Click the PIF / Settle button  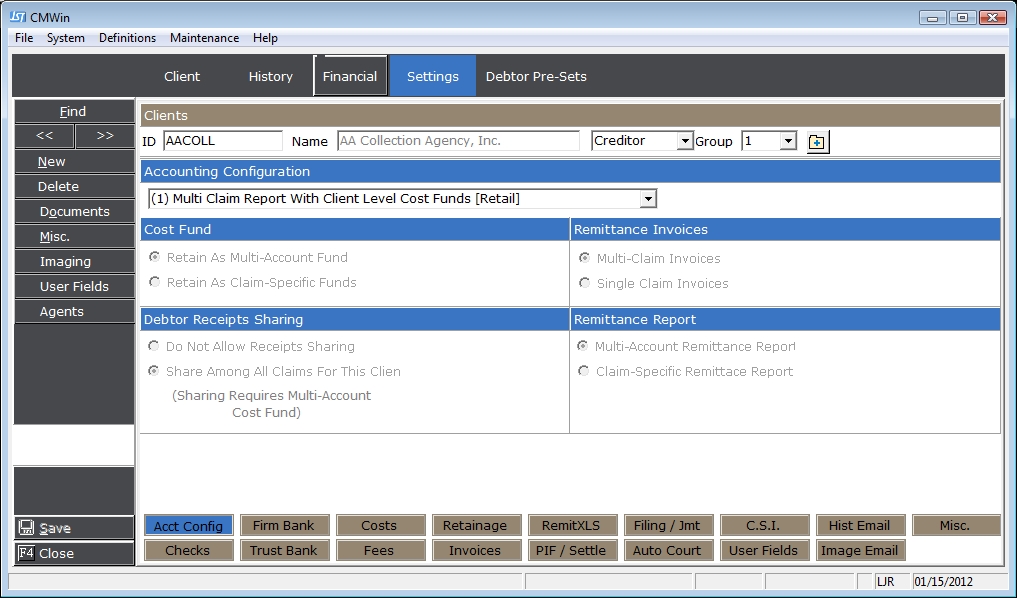coord(573,550)
